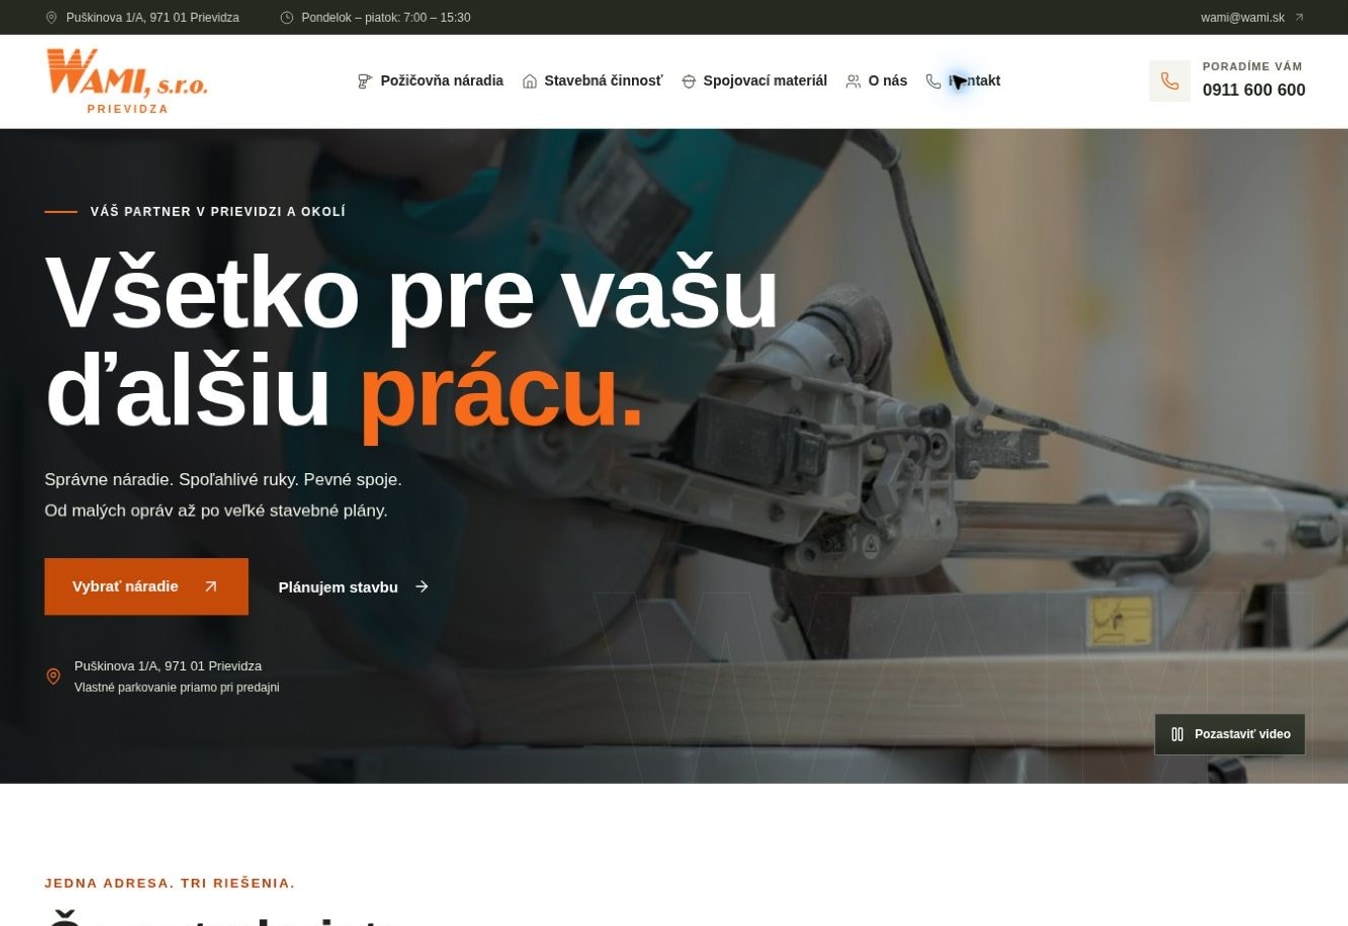This screenshot has height=926, width=1348.
Task: Click the house icon beside Stavebná činnosť
Action: pyautogui.click(x=530, y=81)
